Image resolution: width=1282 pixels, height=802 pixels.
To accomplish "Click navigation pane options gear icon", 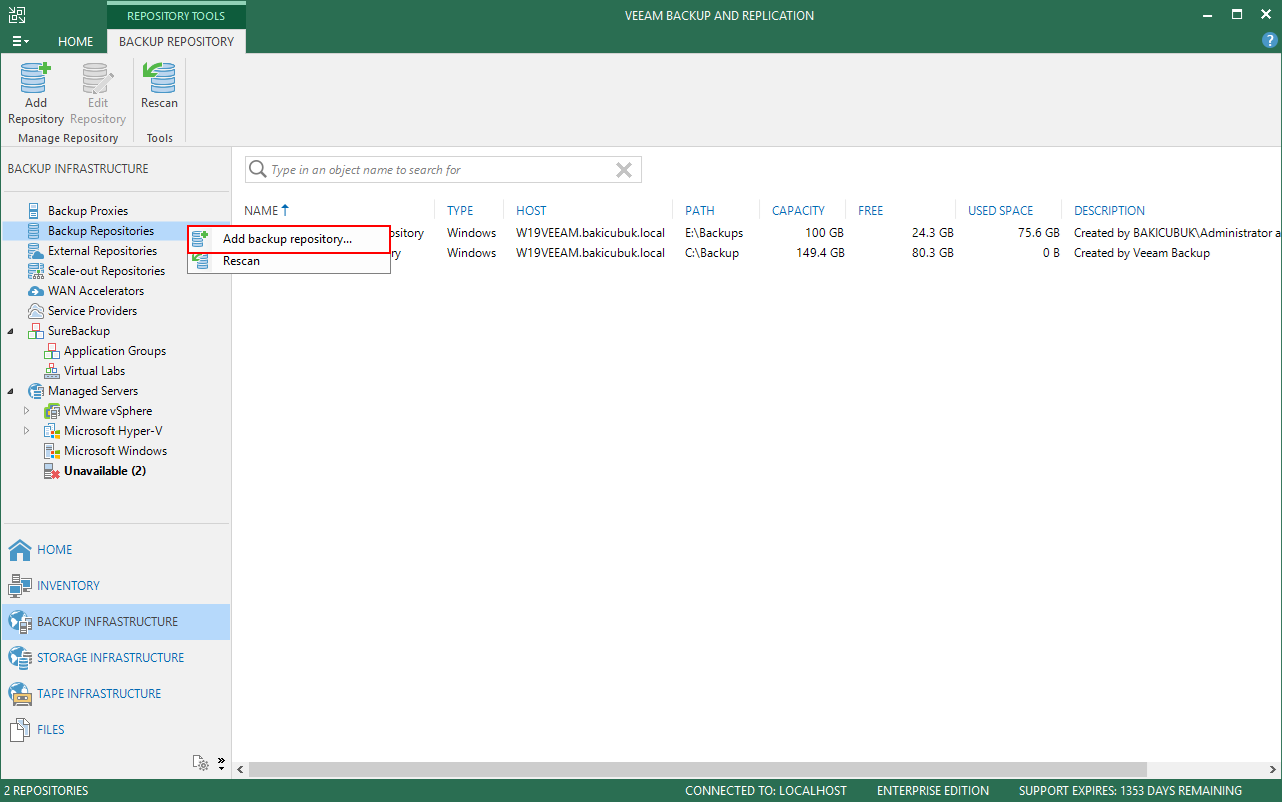I will [201, 762].
